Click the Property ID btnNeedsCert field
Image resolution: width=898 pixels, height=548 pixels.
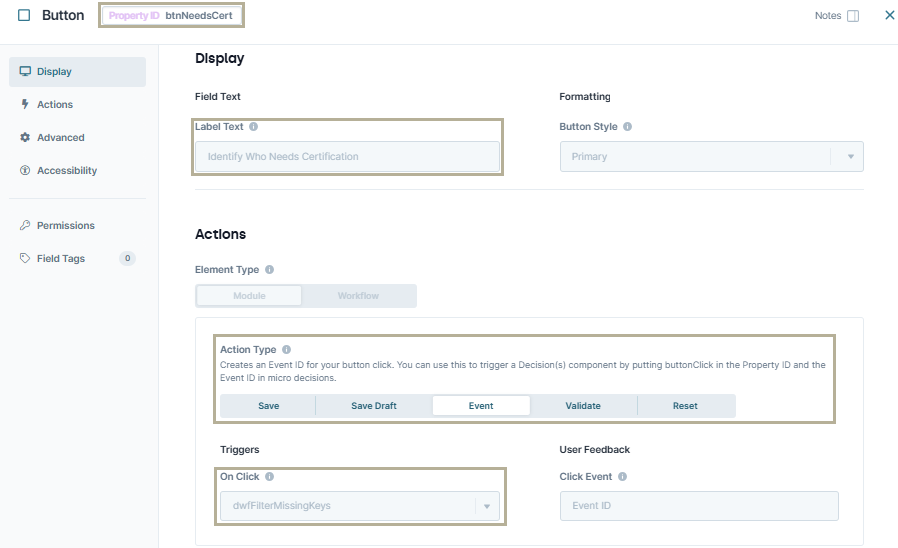coord(171,15)
